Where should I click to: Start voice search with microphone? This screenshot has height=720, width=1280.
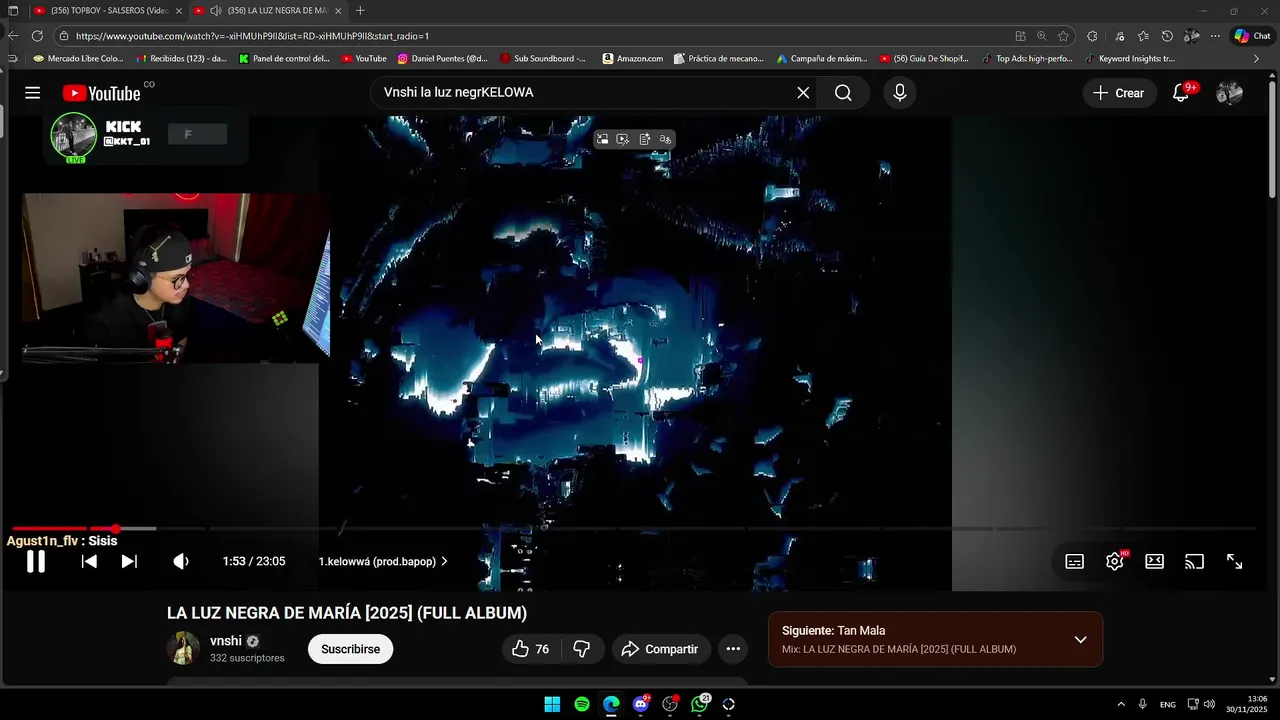(900, 93)
